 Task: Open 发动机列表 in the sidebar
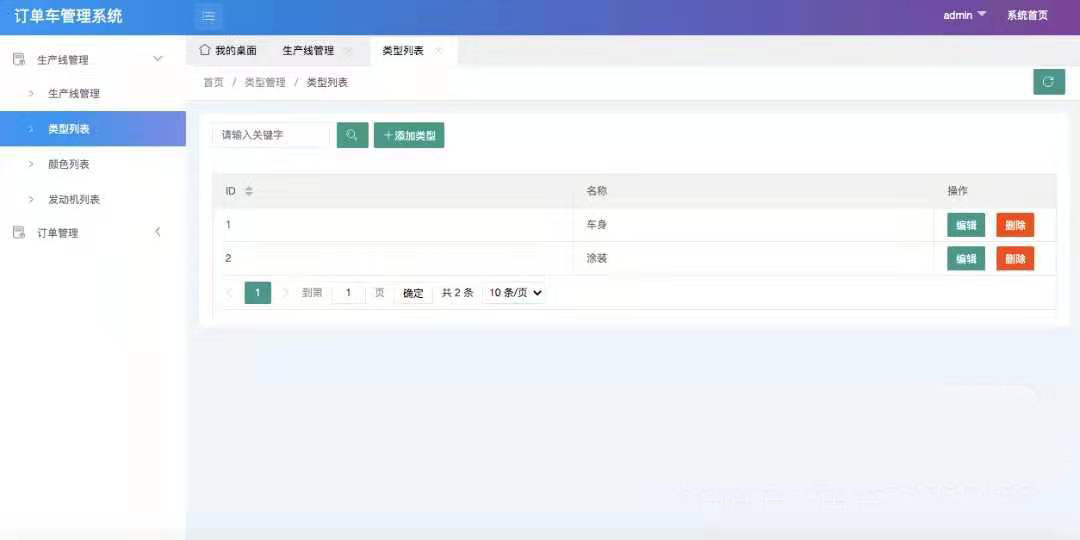click(74, 199)
